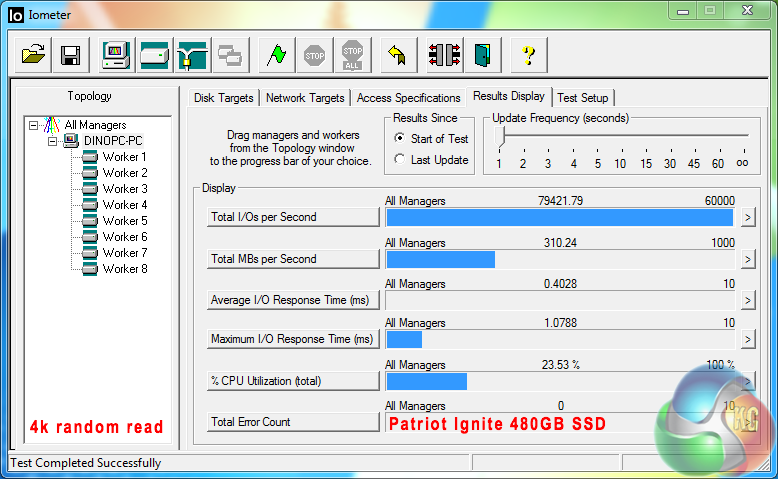Click the 310.24 MBs value
Viewport: 778px width, 479px height.
point(560,243)
